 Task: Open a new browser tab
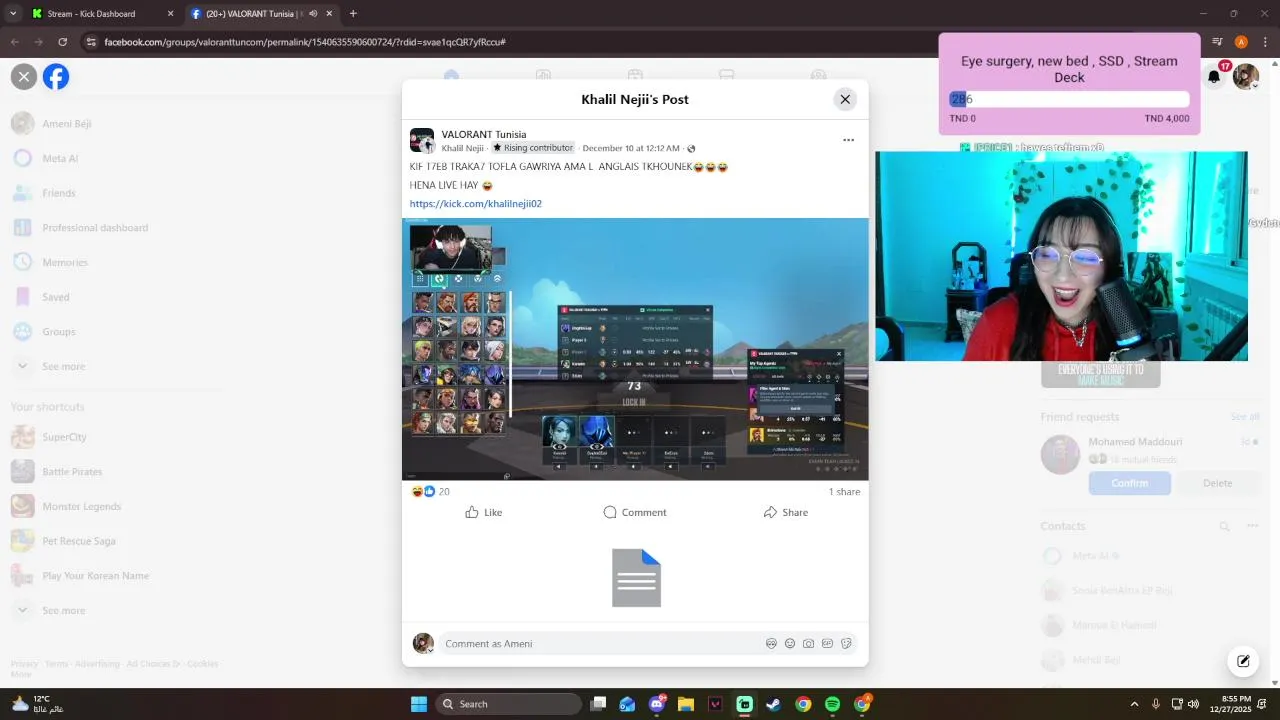[353, 14]
